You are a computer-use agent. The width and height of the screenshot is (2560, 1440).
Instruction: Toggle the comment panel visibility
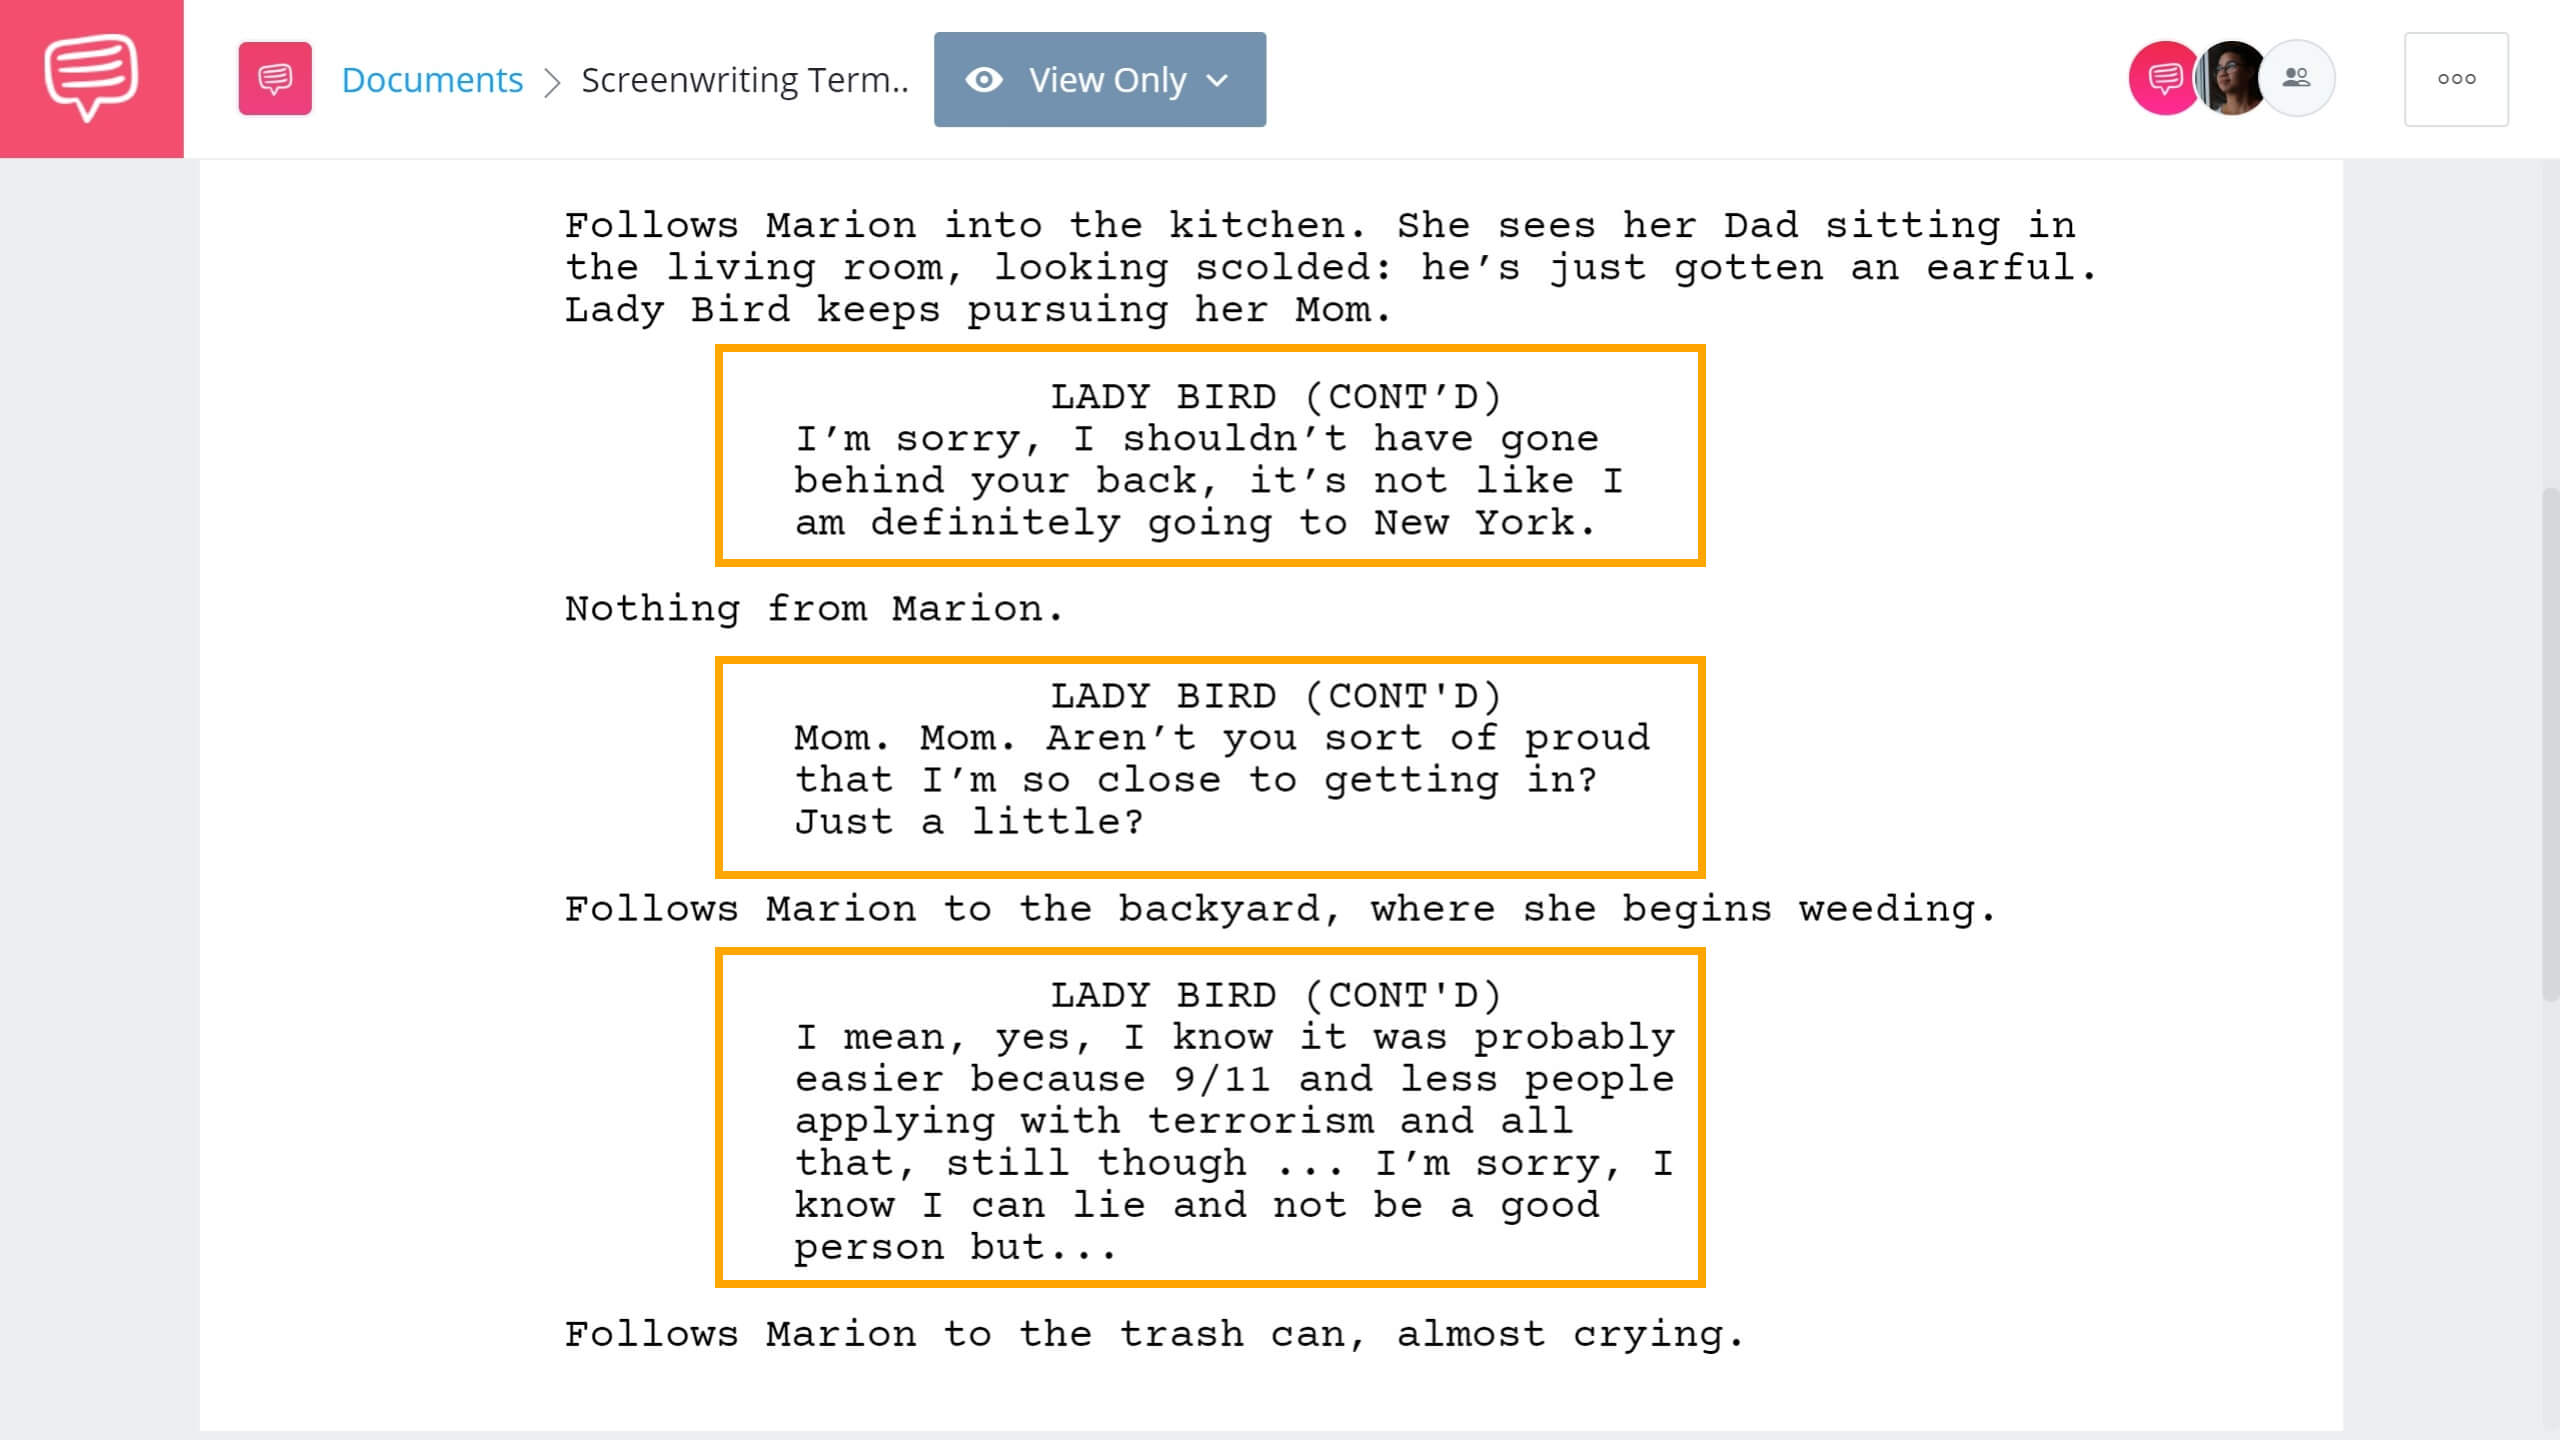coord(2159,79)
